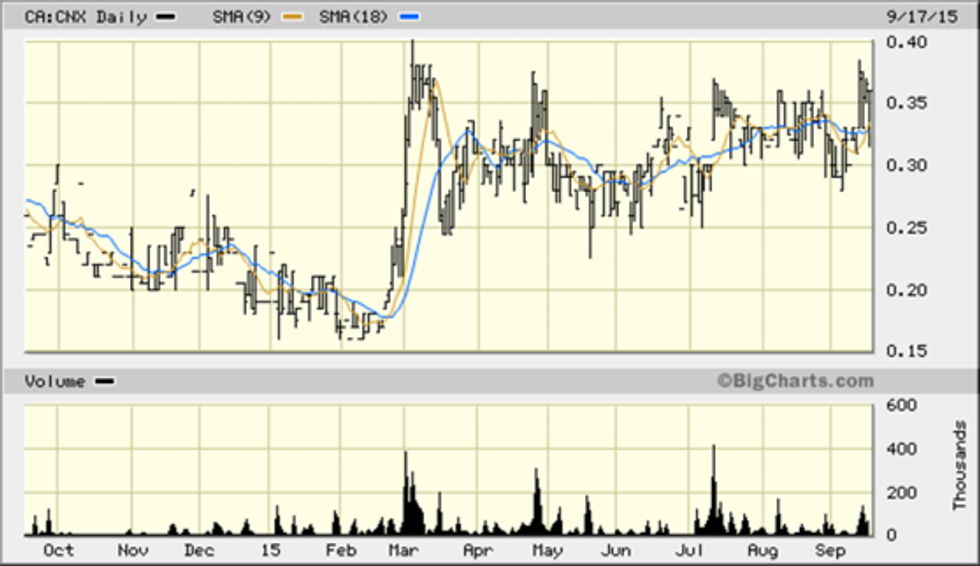
Task: Open the ©BigCharts.com watermark link
Action: tap(794, 380)
